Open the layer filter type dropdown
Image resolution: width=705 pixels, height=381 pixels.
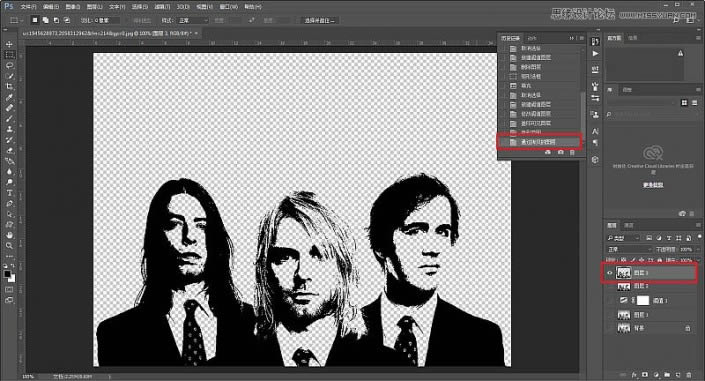(624, 238)
